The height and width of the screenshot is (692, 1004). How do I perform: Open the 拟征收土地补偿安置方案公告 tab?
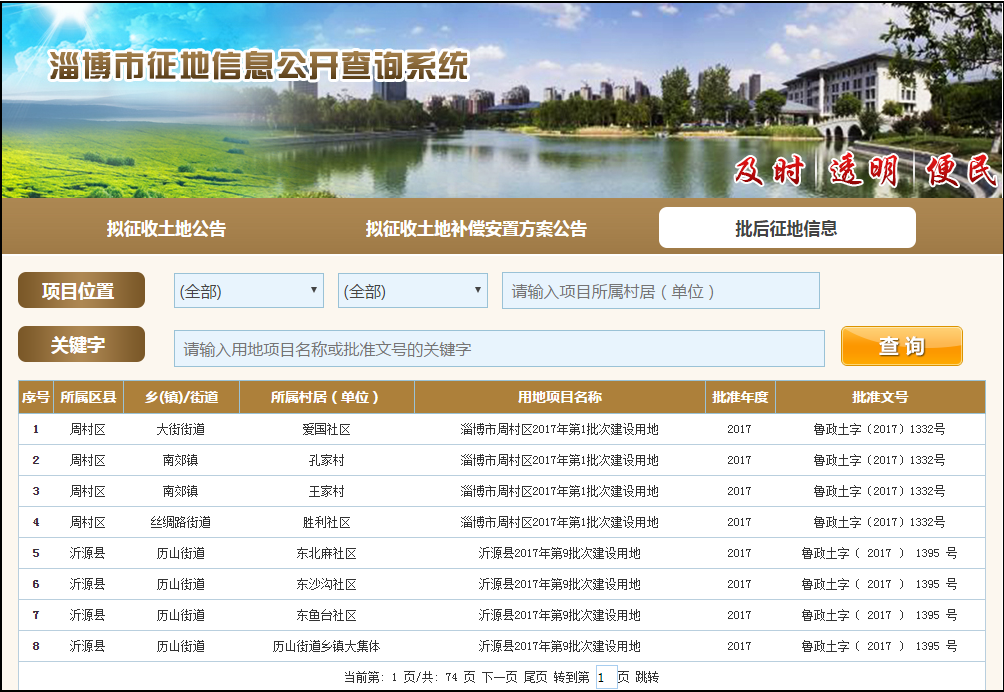[476, 229]
